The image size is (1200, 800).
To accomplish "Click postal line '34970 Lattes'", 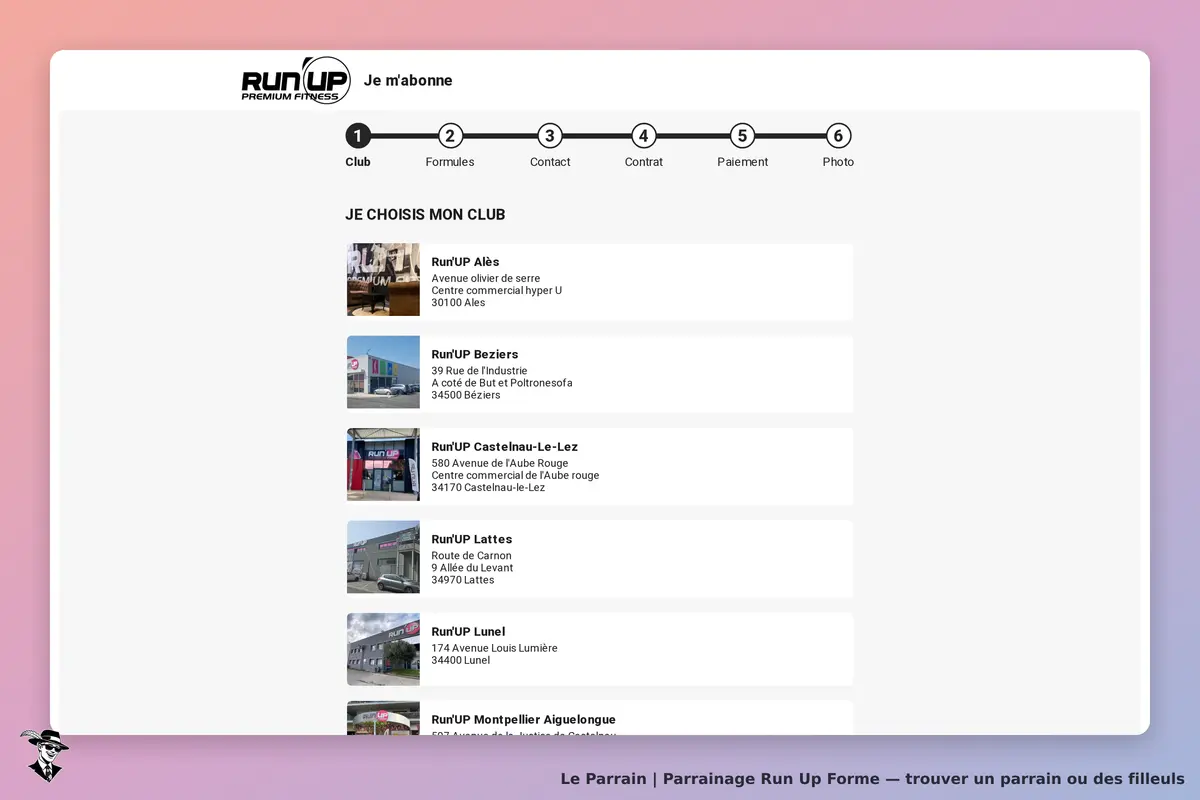I will tap(463, 580).
